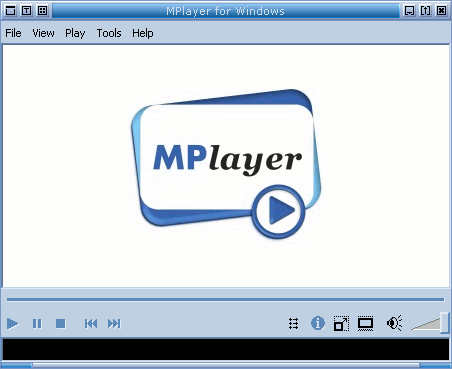Viewport: 452px width, 369px height.
Task: Start playback with the Play button
Action: [x=12, y=323]
